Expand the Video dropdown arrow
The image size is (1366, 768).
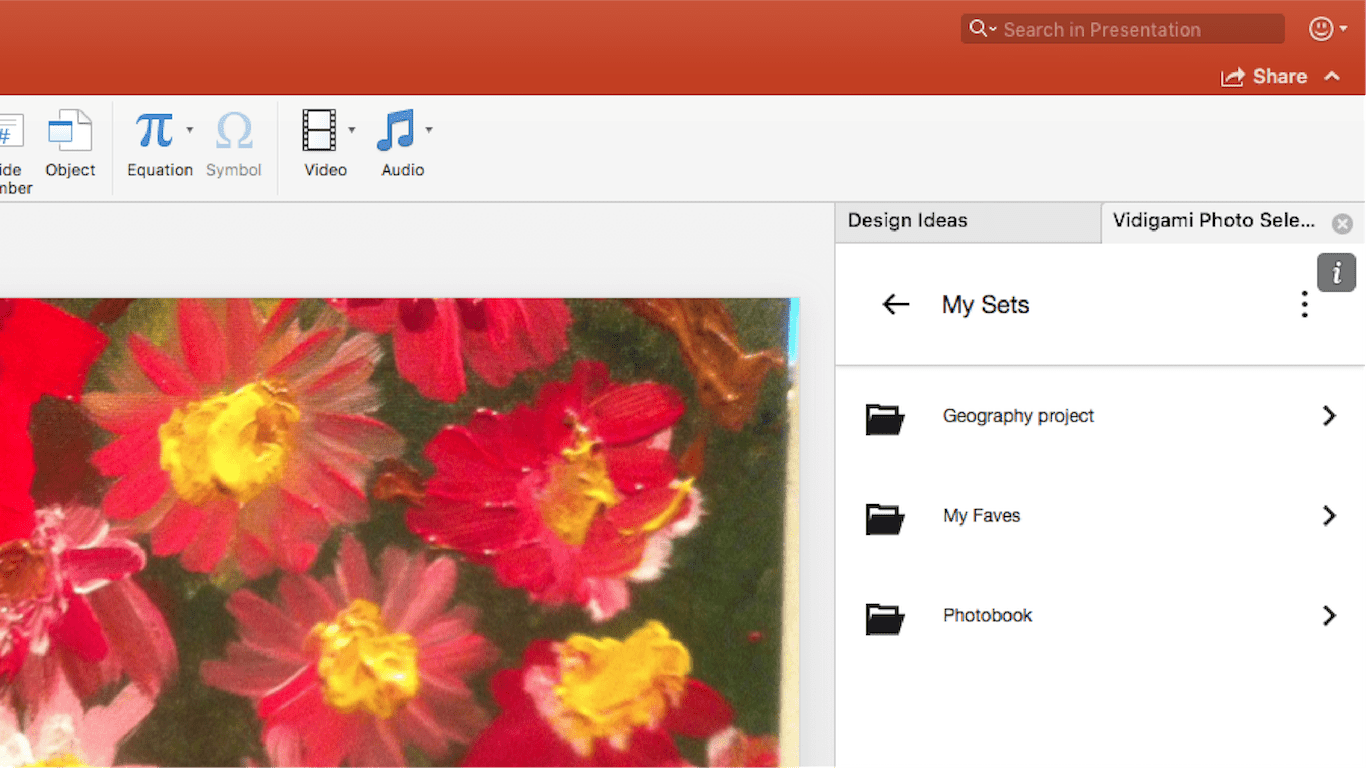click(x=351, y=130)
